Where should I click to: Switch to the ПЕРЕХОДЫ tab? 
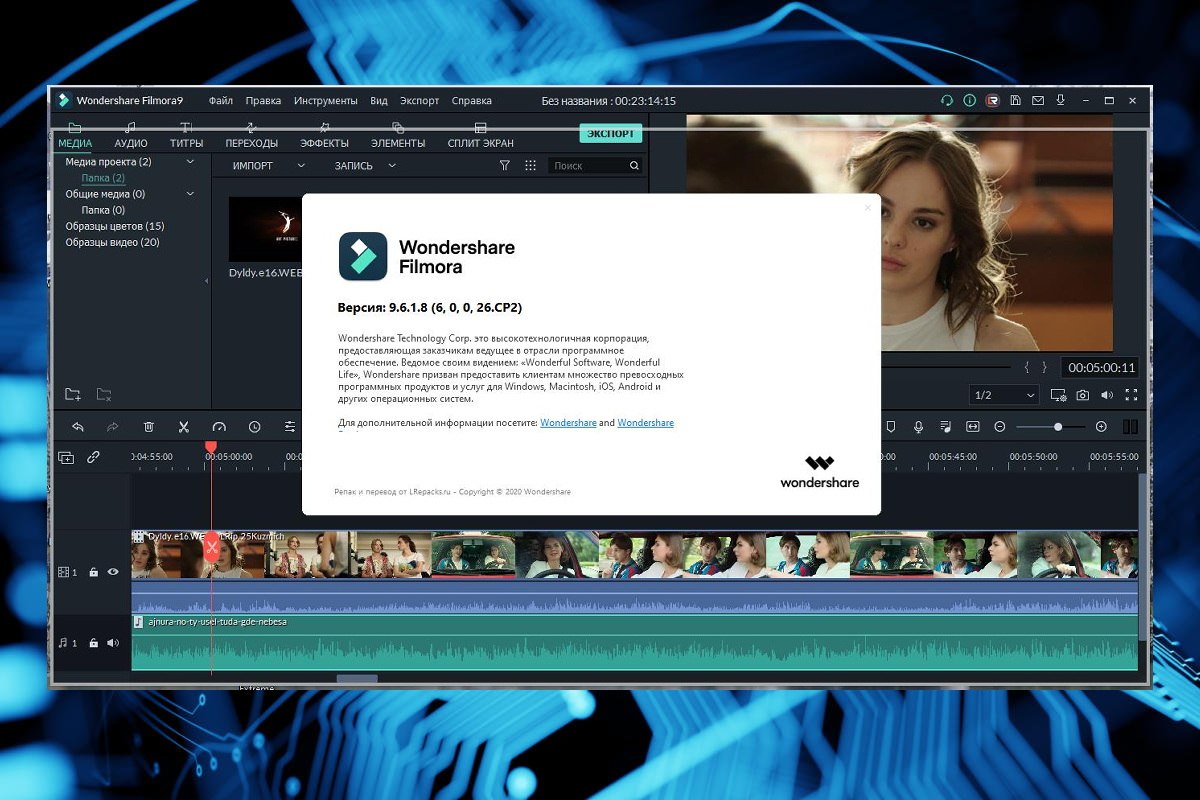point(251,136)
